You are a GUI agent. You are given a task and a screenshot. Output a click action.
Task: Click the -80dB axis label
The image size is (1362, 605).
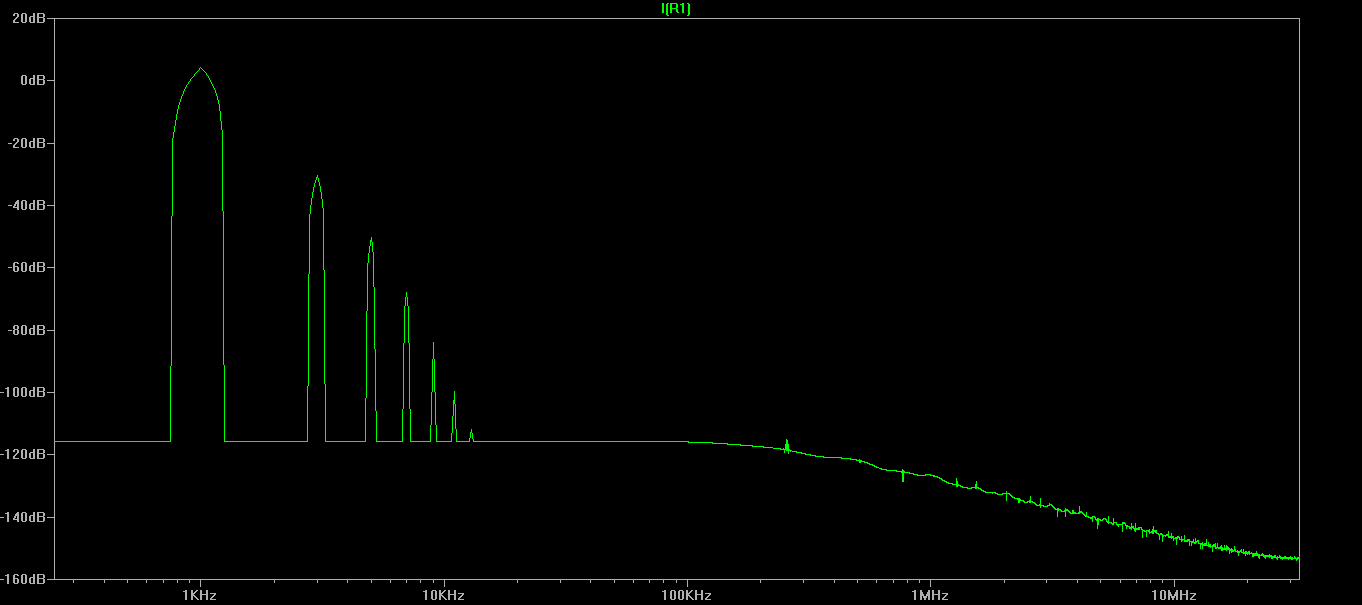point(29,330)
